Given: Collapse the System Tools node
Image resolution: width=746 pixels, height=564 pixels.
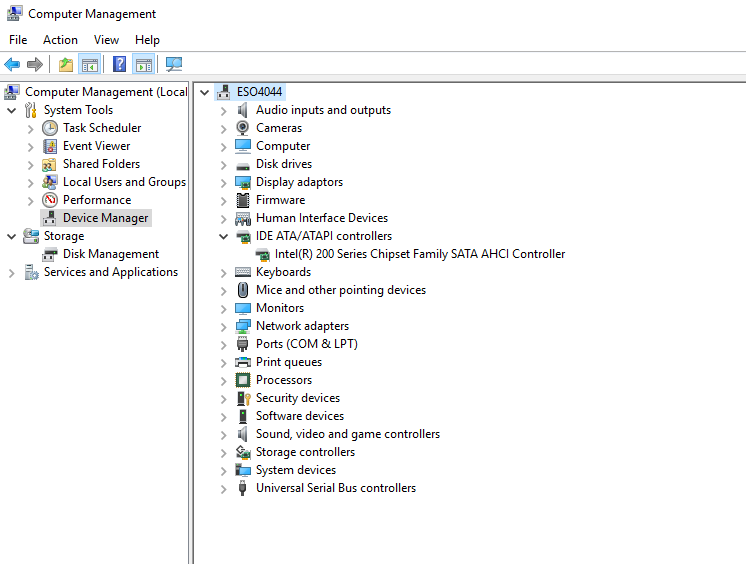Looking at the screenshot, I should (x=12, y=110).
